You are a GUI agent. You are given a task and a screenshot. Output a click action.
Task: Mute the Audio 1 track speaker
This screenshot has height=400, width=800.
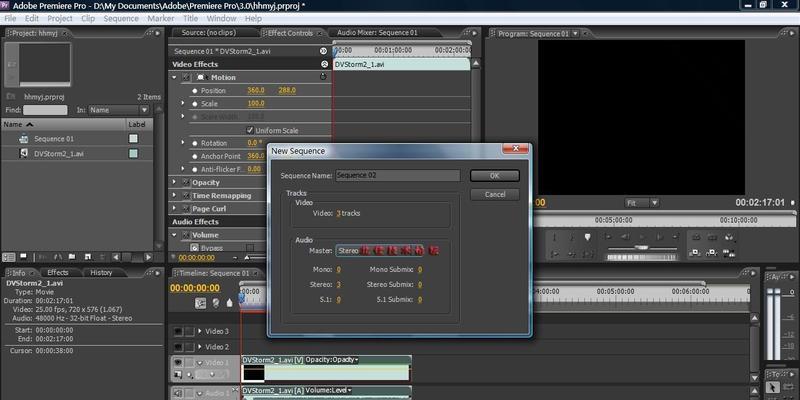(x=179, y=393)
